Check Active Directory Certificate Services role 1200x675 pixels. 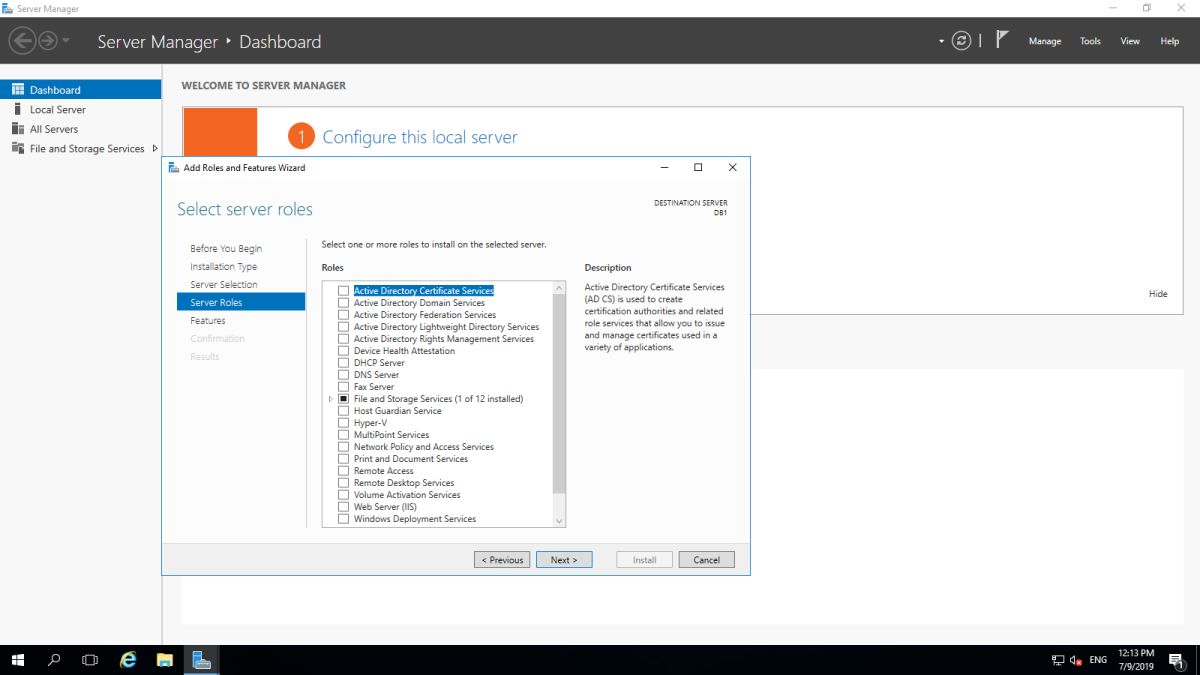pyautogui.click(x=344, y=291)
